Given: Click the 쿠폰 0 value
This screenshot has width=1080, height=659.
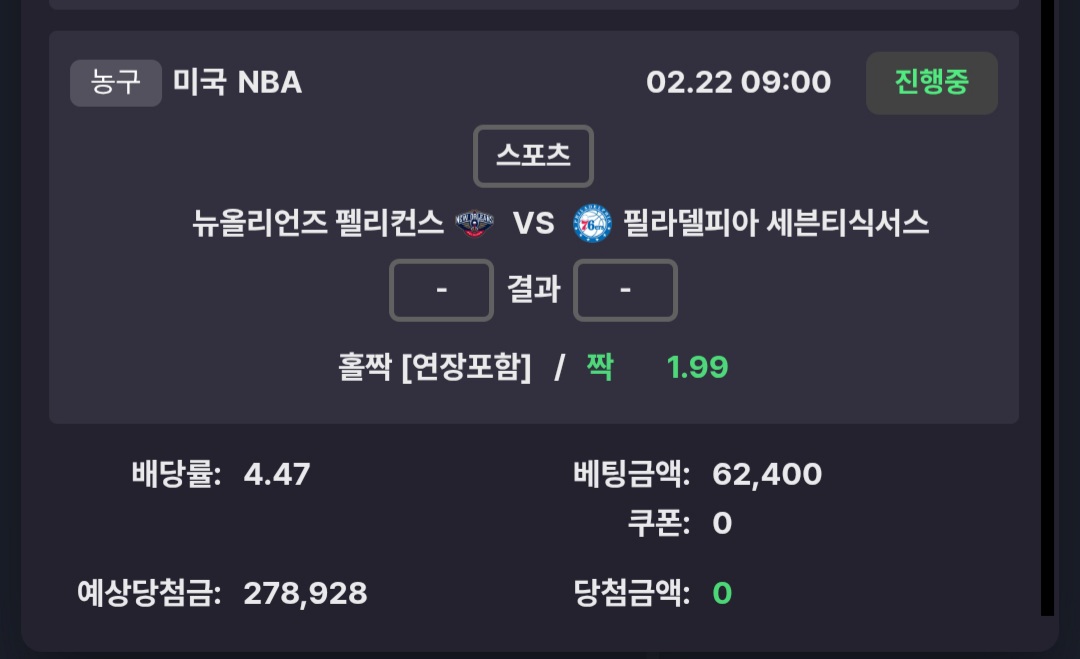Looking at the screenshot, I should click(722, 523).
